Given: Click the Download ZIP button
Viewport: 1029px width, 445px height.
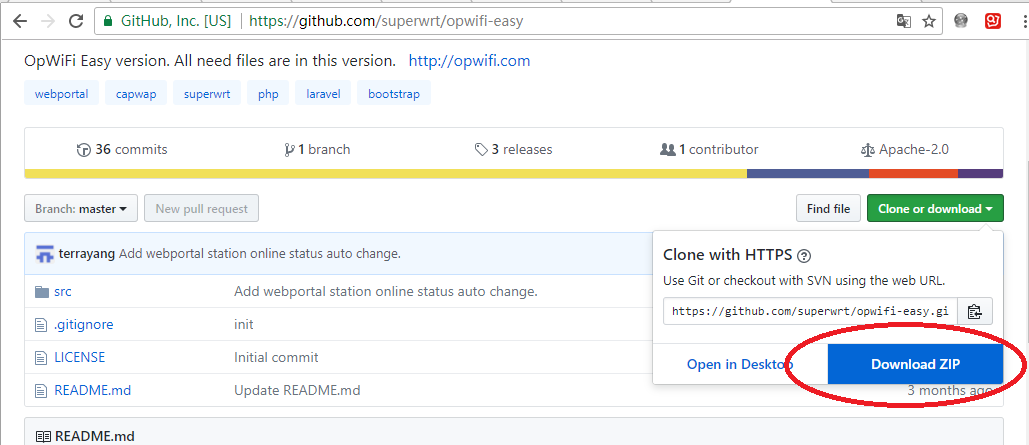Looking at the screenshot, I should click(915, 364).
